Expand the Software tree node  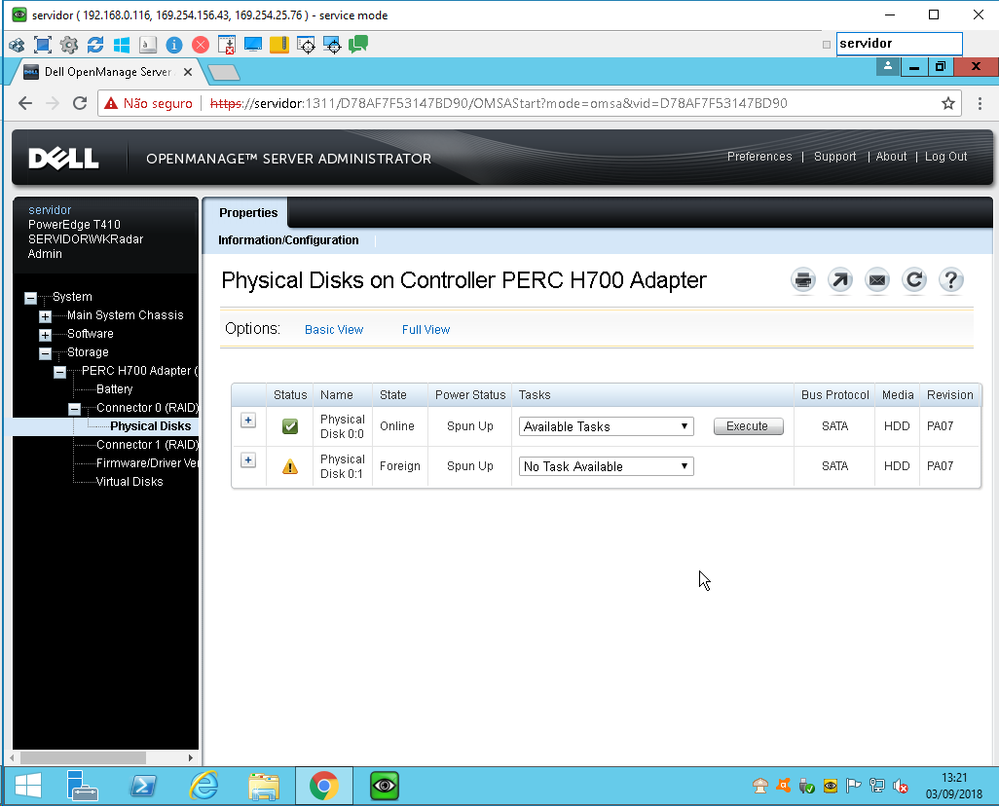45,335
